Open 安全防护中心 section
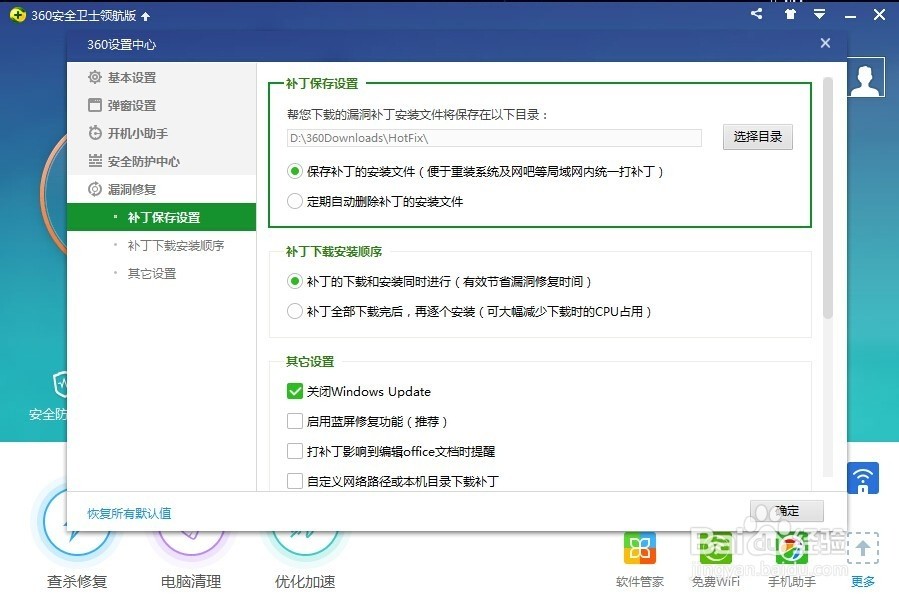Viewport: 899px width, 601px height. tap(144, 162)
